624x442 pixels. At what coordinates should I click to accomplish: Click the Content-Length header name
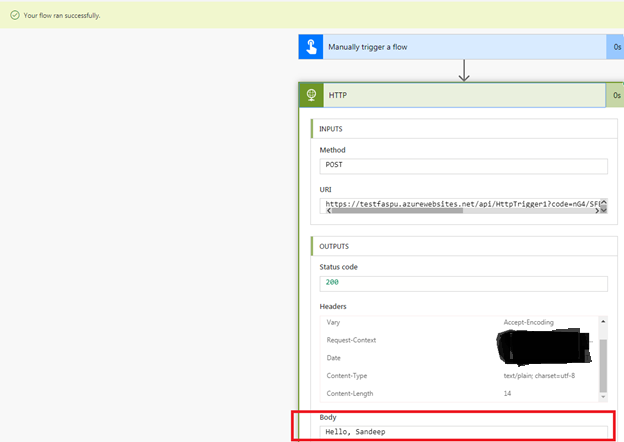tap(350, 393)
